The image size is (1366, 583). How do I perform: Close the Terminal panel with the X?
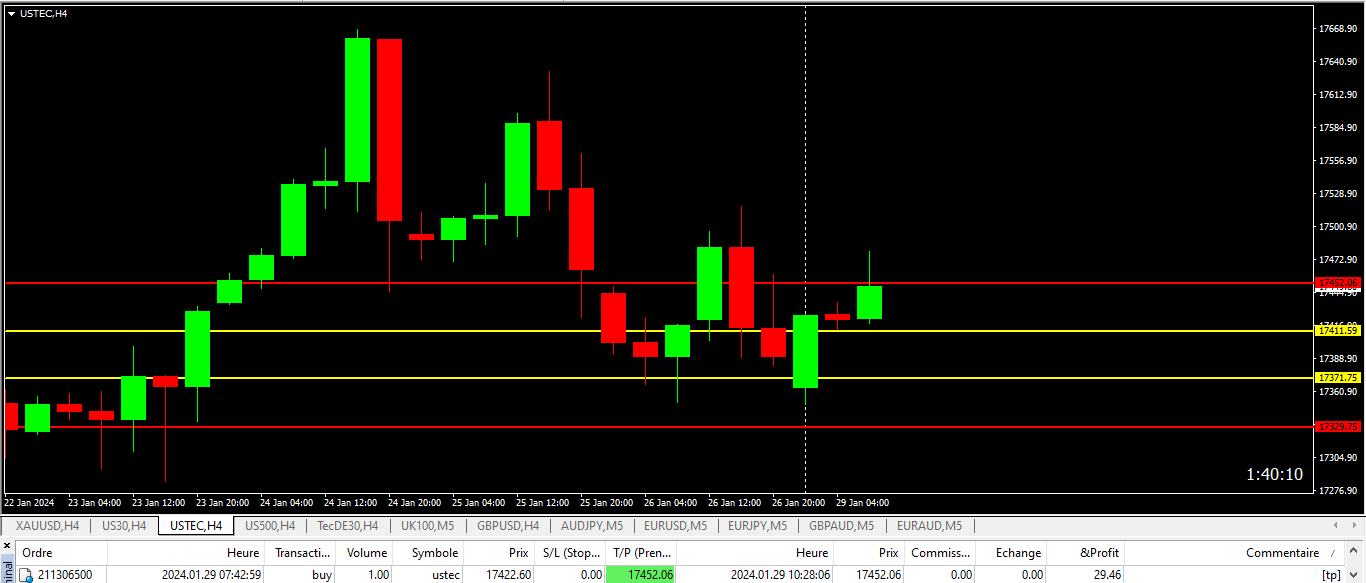click(8, 546)
